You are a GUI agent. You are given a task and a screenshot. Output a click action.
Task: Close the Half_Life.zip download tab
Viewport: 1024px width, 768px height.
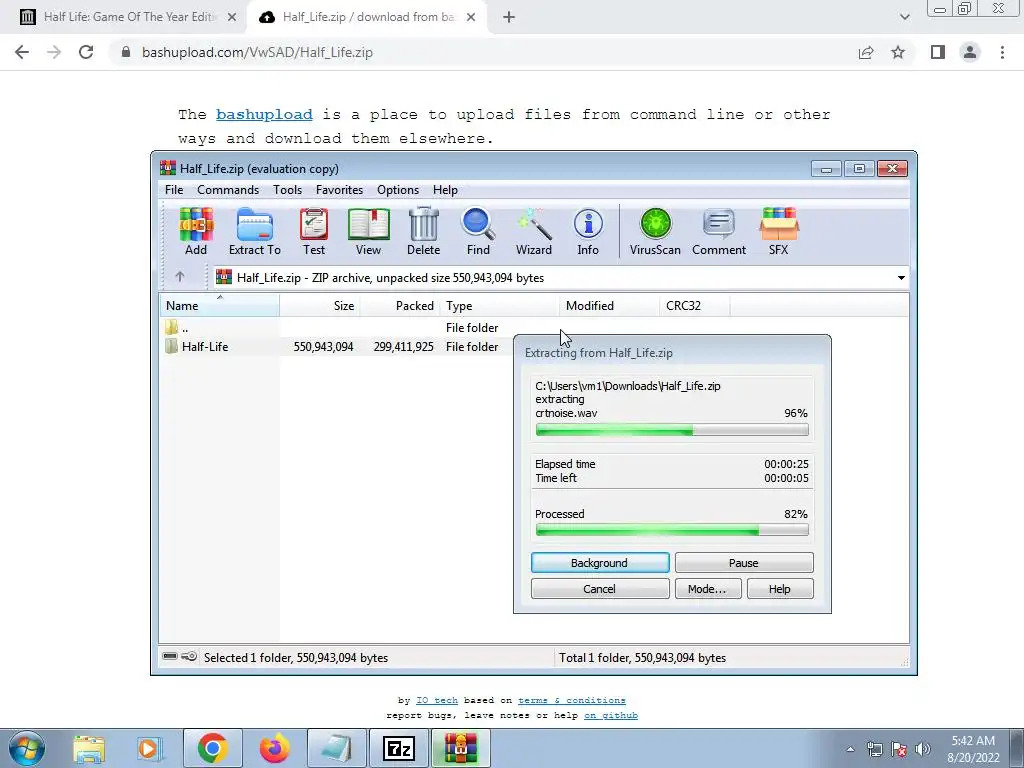pos(471,18)
